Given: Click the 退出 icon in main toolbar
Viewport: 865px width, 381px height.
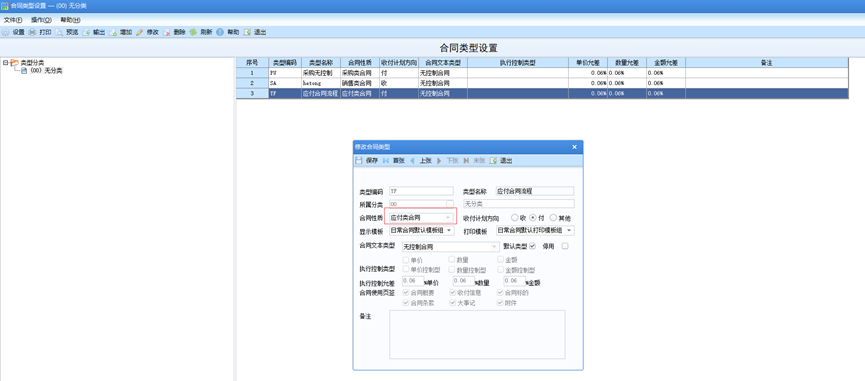Looking at the screenshot, I should pos(247,33).
